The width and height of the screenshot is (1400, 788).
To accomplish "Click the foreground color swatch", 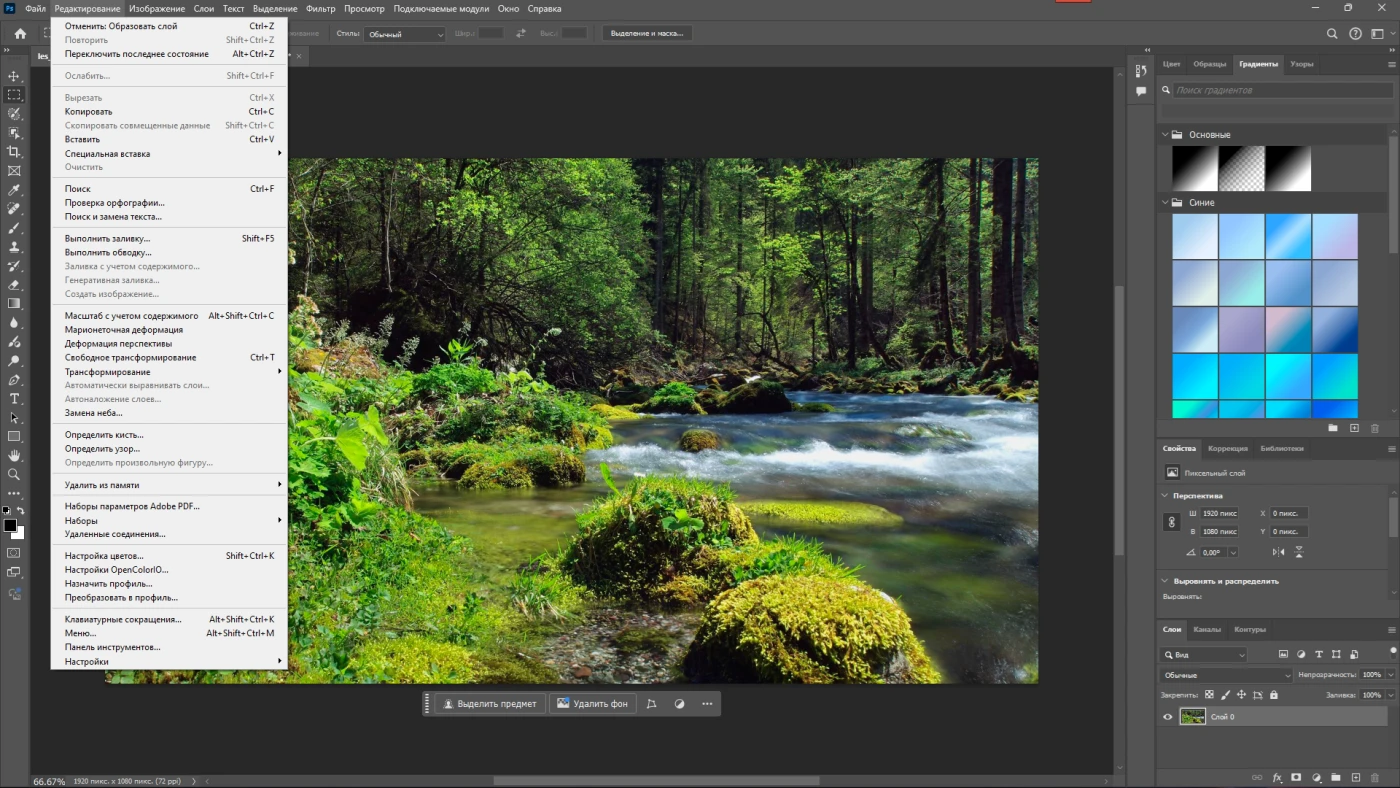I will coord(10,526).
